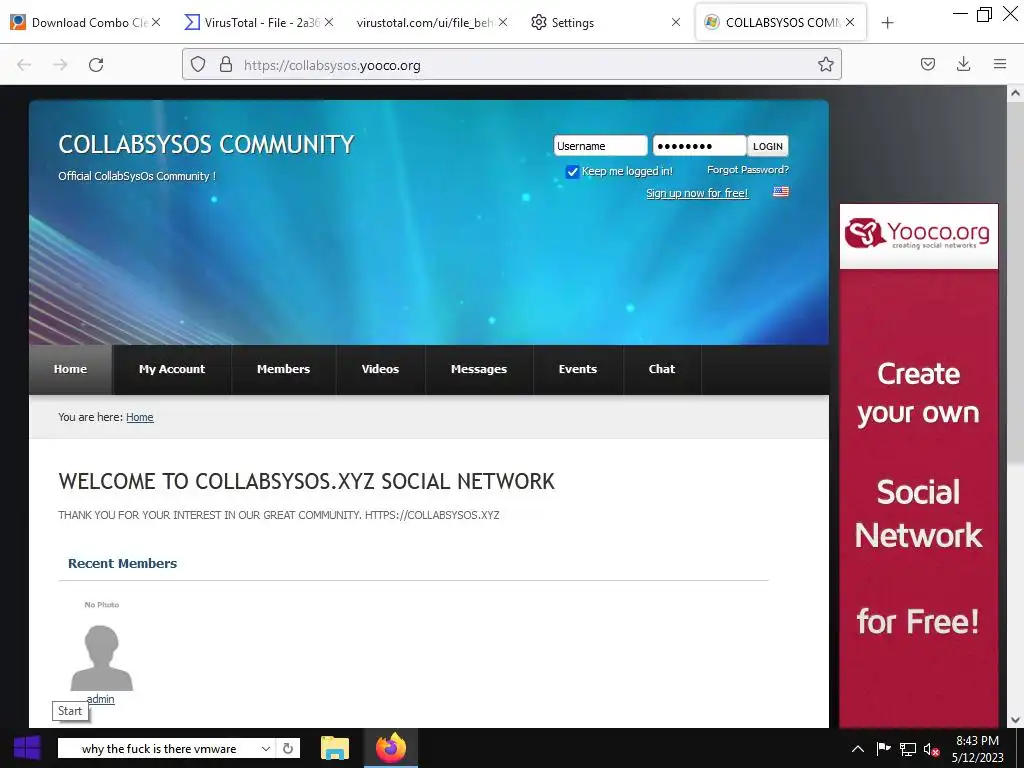Viewport: 1024px width, 768px height.
Task: Focus the password input field
Action: pos(699,146)
